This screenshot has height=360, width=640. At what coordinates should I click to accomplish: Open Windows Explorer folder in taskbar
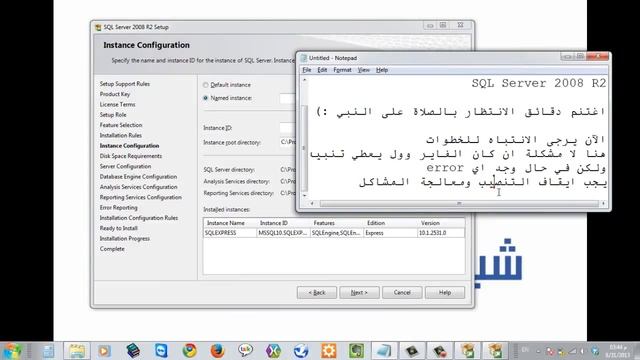[76, 351]
